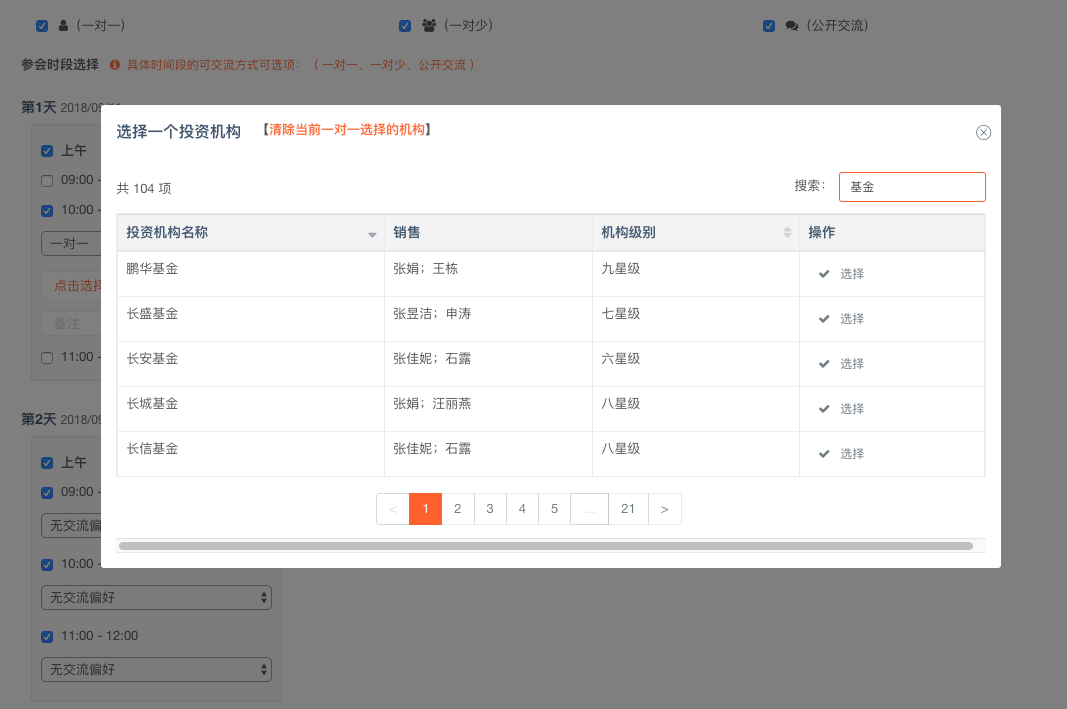Screen dimensions: 1067x709
Task: Click the 点击选择 link in day 1
Action: click(78, 286)
